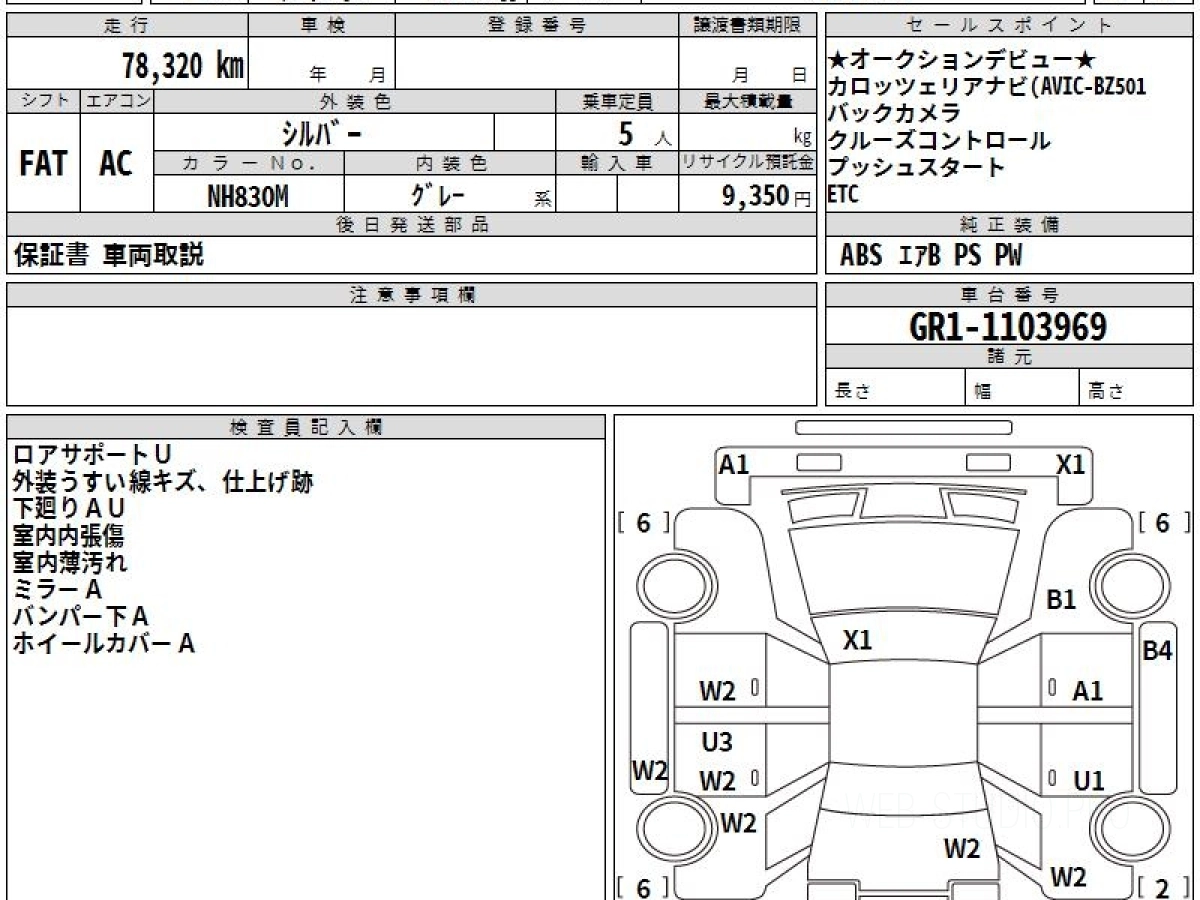Select inspector note ロアサポートU
Image resolution: width=1200 pixels, height=900 pixels.
(92, 455)
